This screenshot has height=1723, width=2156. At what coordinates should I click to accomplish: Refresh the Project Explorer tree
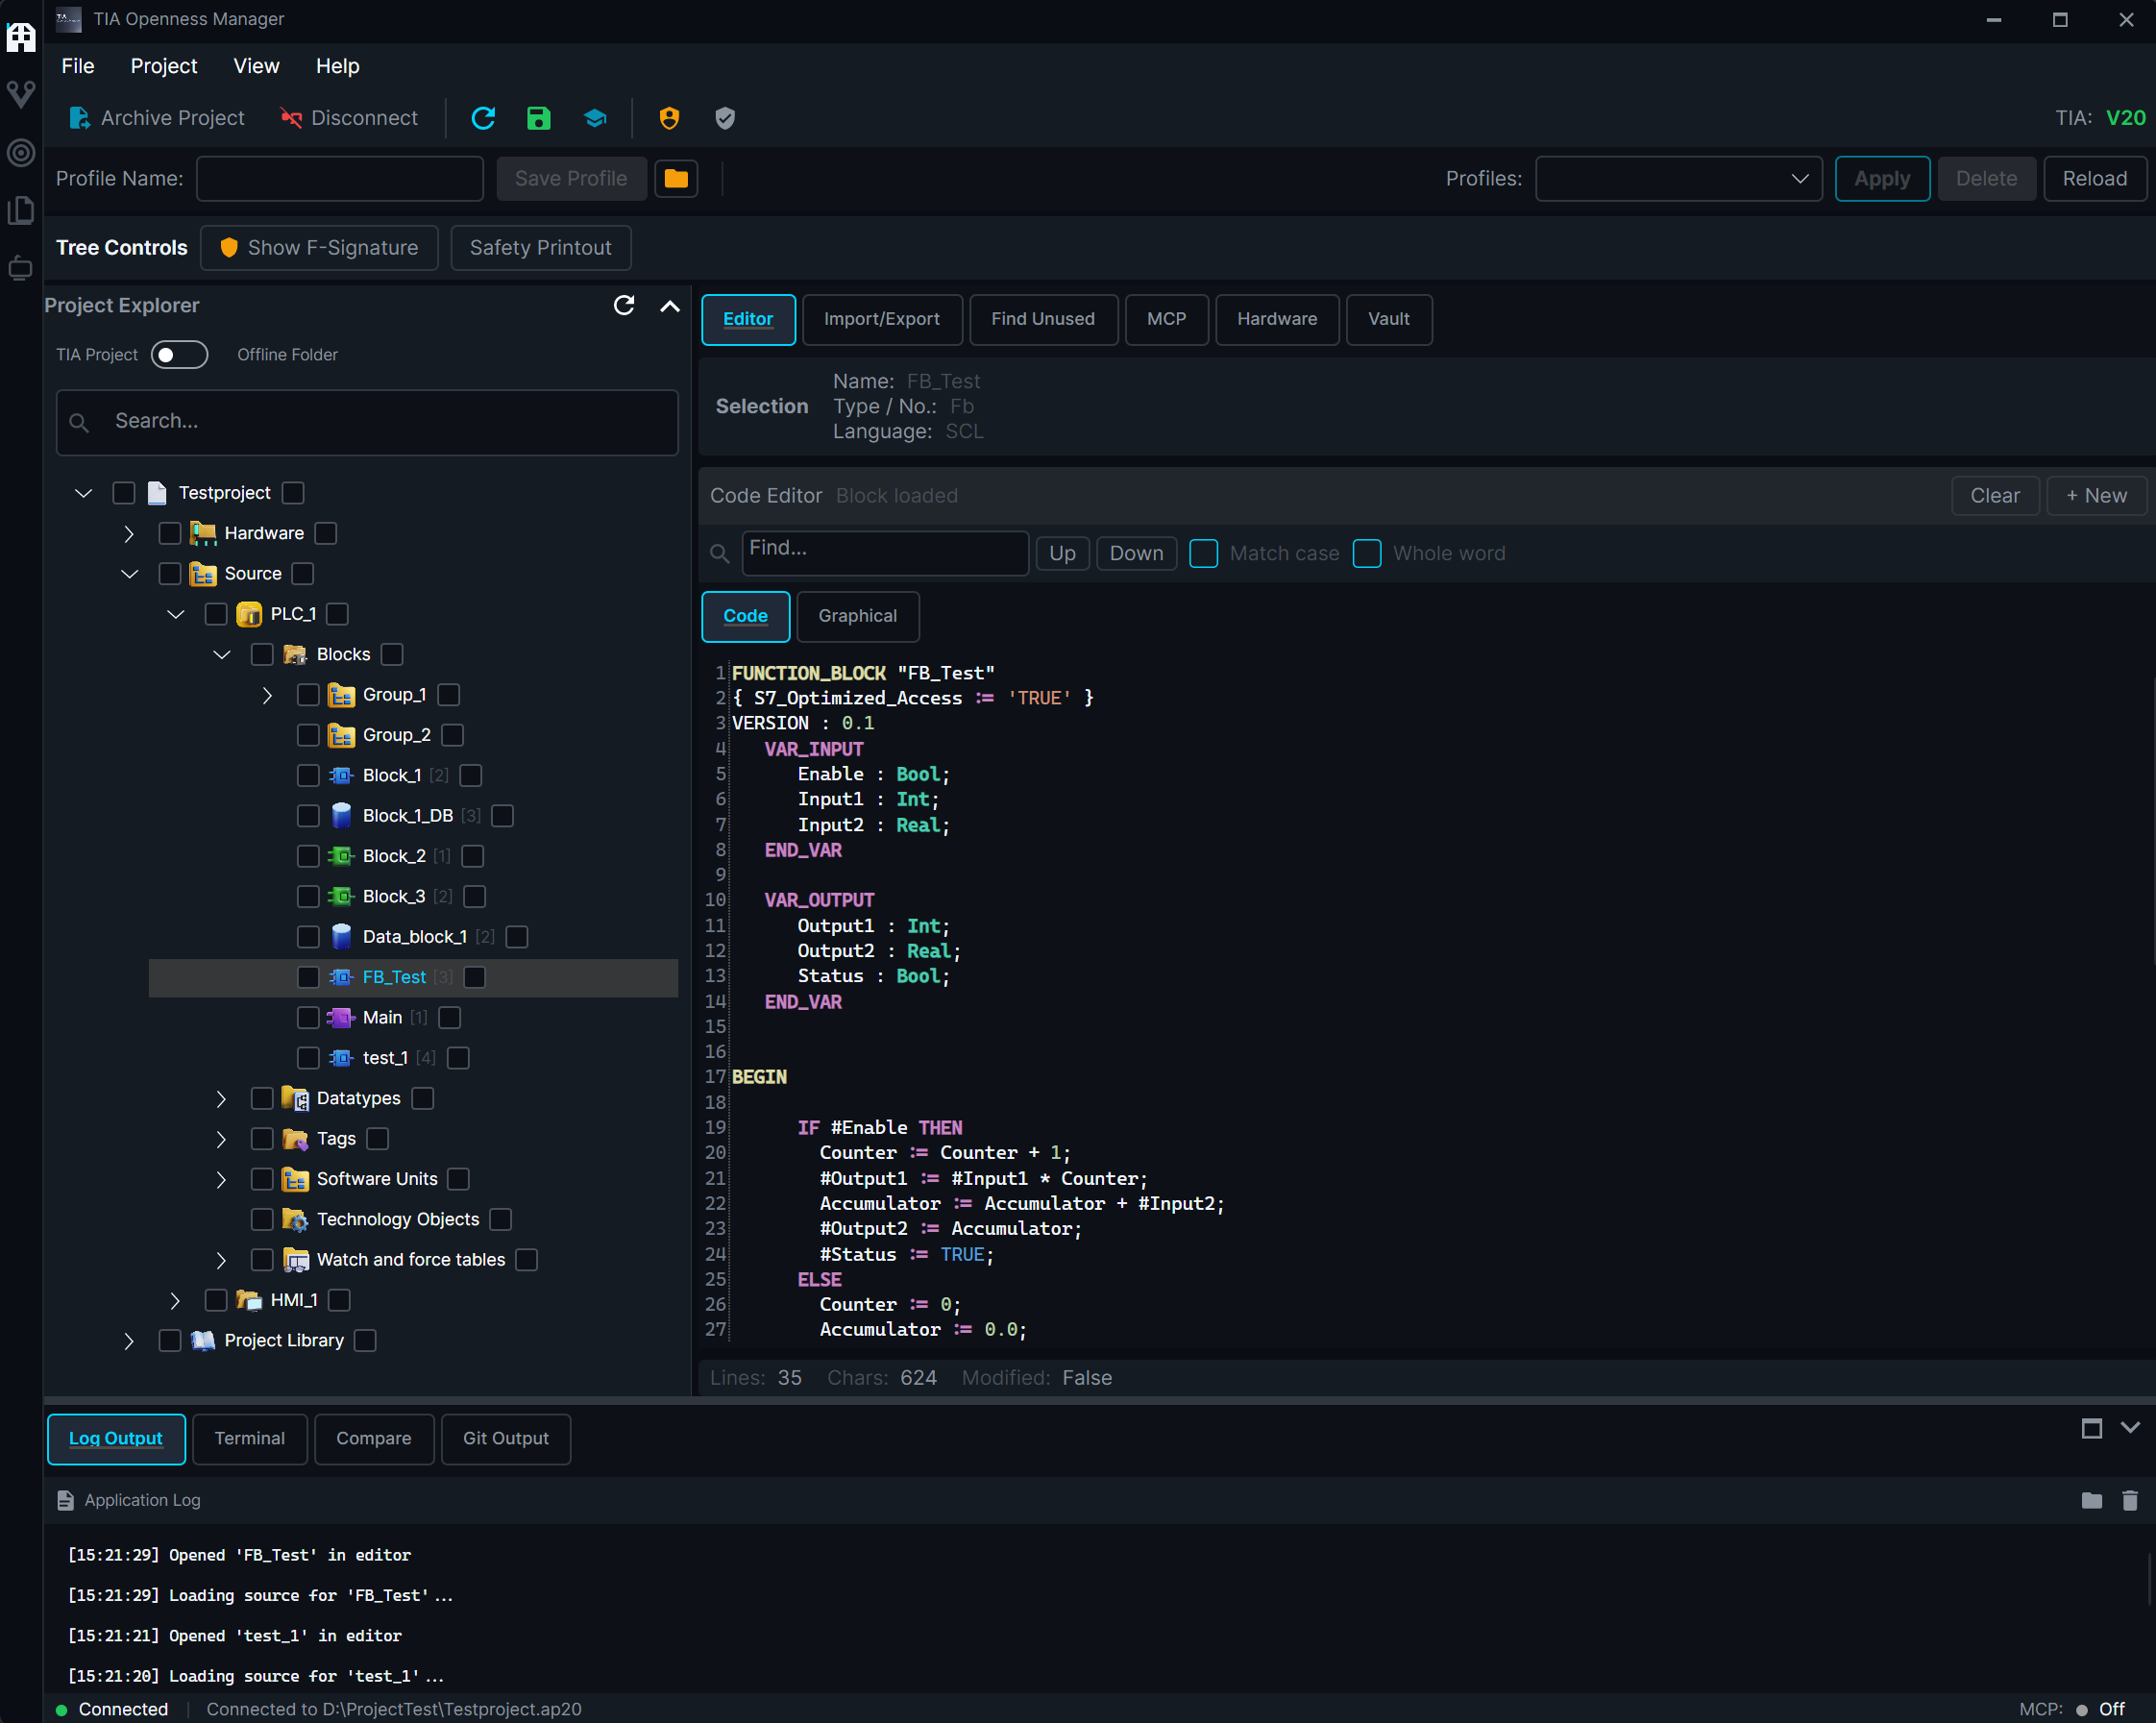pyautogui.click(x=624, y=305)
